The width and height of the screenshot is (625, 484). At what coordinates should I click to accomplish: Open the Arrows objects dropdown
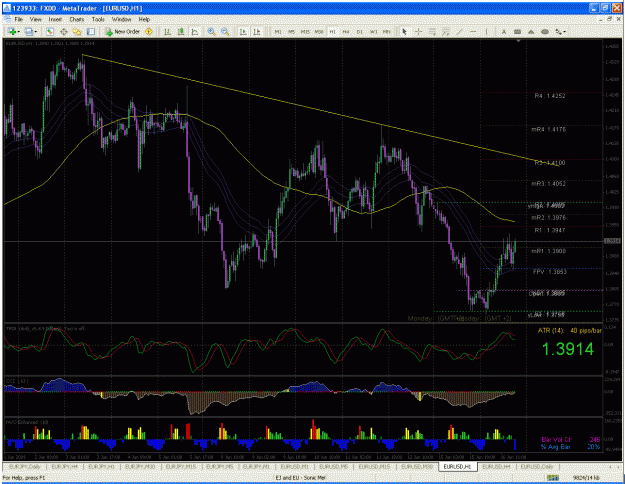pyautogui.click(x=560, y=31)
